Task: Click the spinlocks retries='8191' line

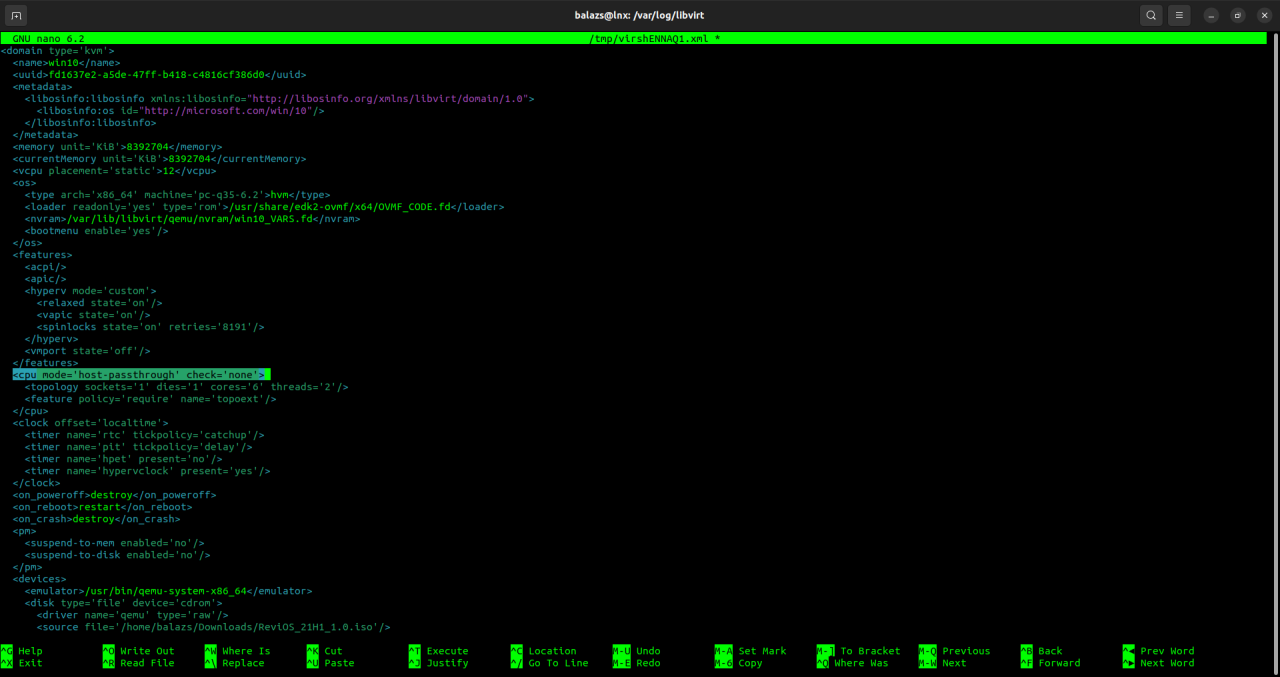Action: click(x=150, y=327)
